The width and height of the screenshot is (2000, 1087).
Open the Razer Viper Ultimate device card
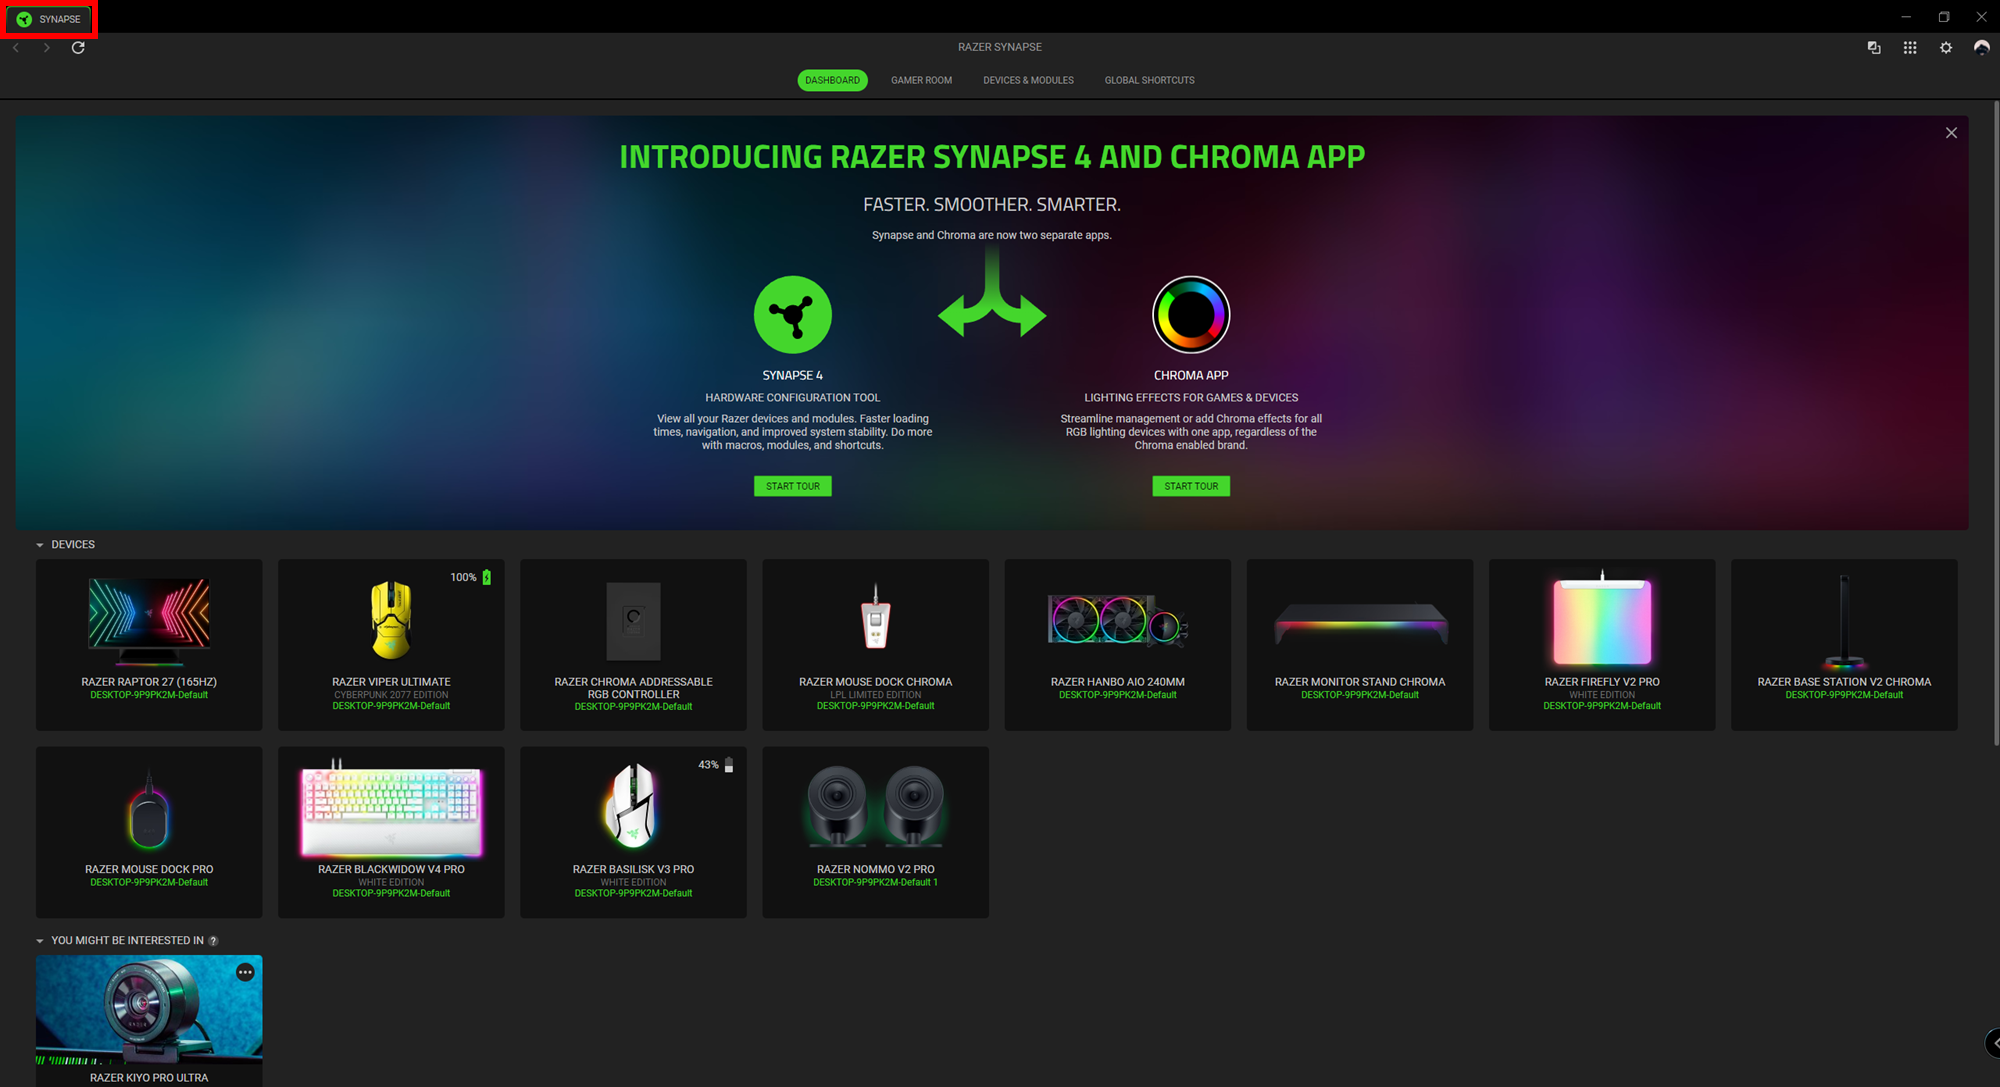point(391,644)
